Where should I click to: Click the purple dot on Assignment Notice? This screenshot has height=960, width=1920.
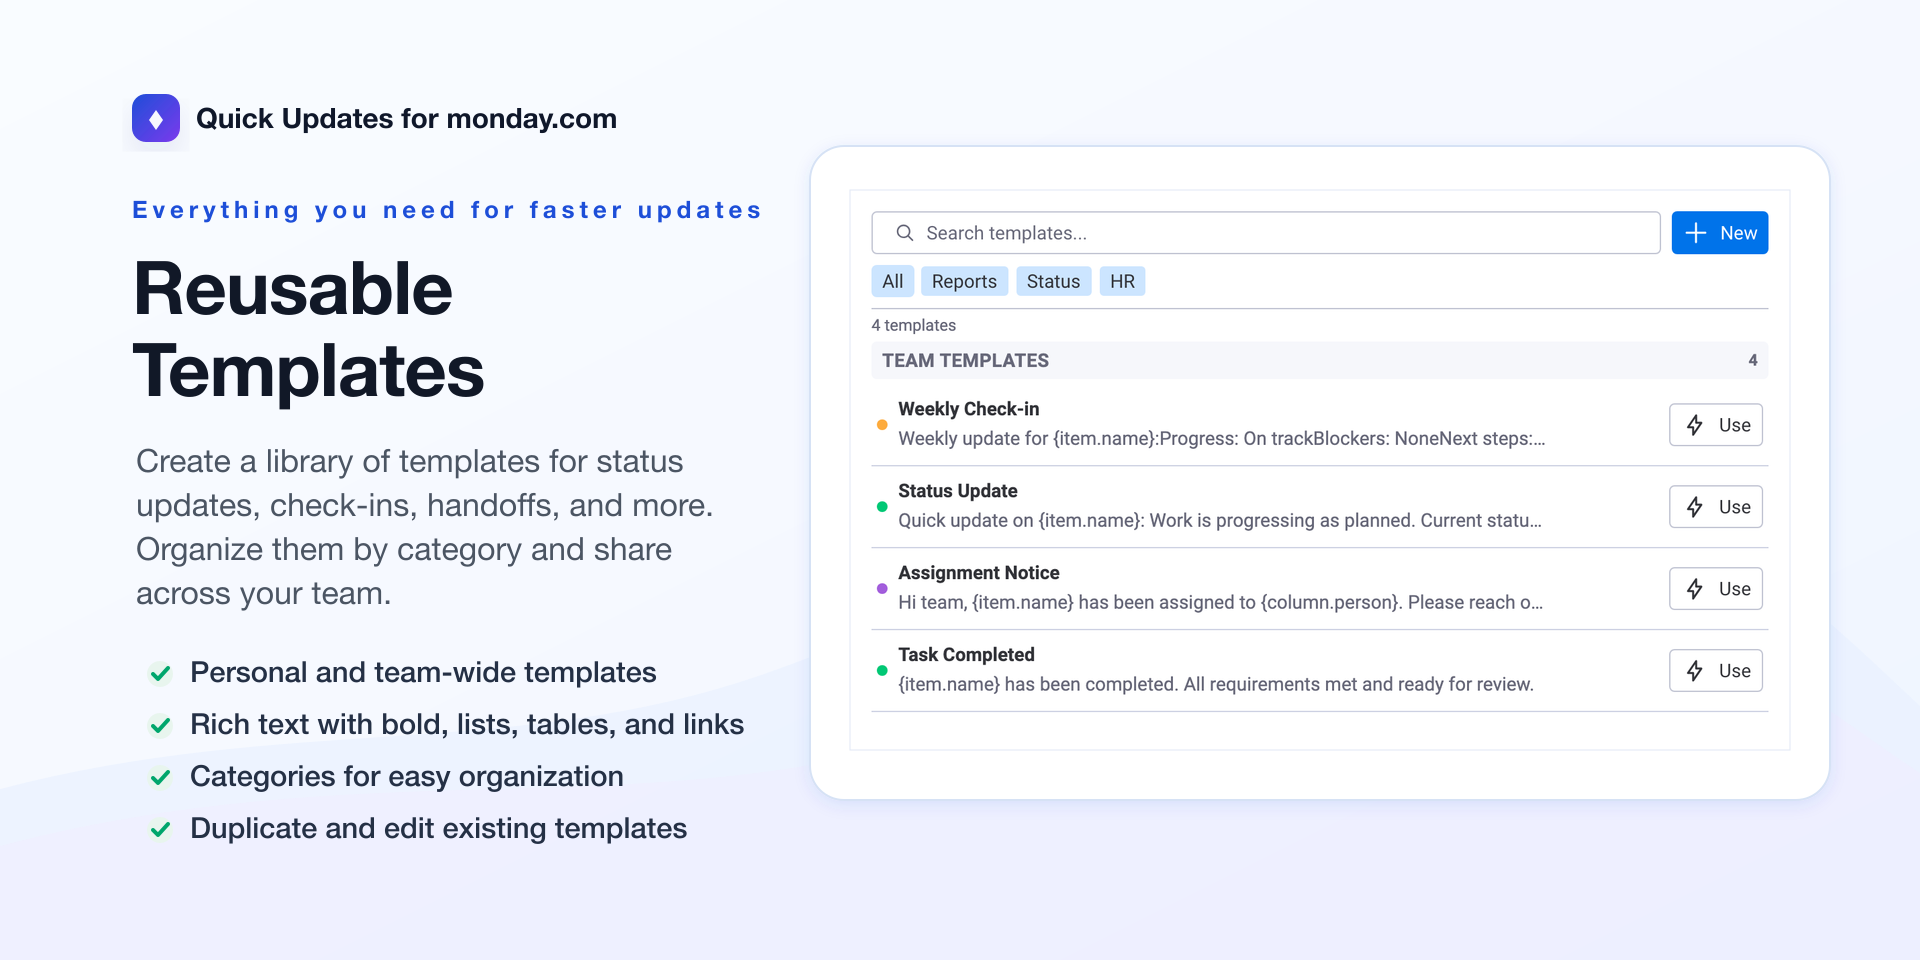point(882,589)
